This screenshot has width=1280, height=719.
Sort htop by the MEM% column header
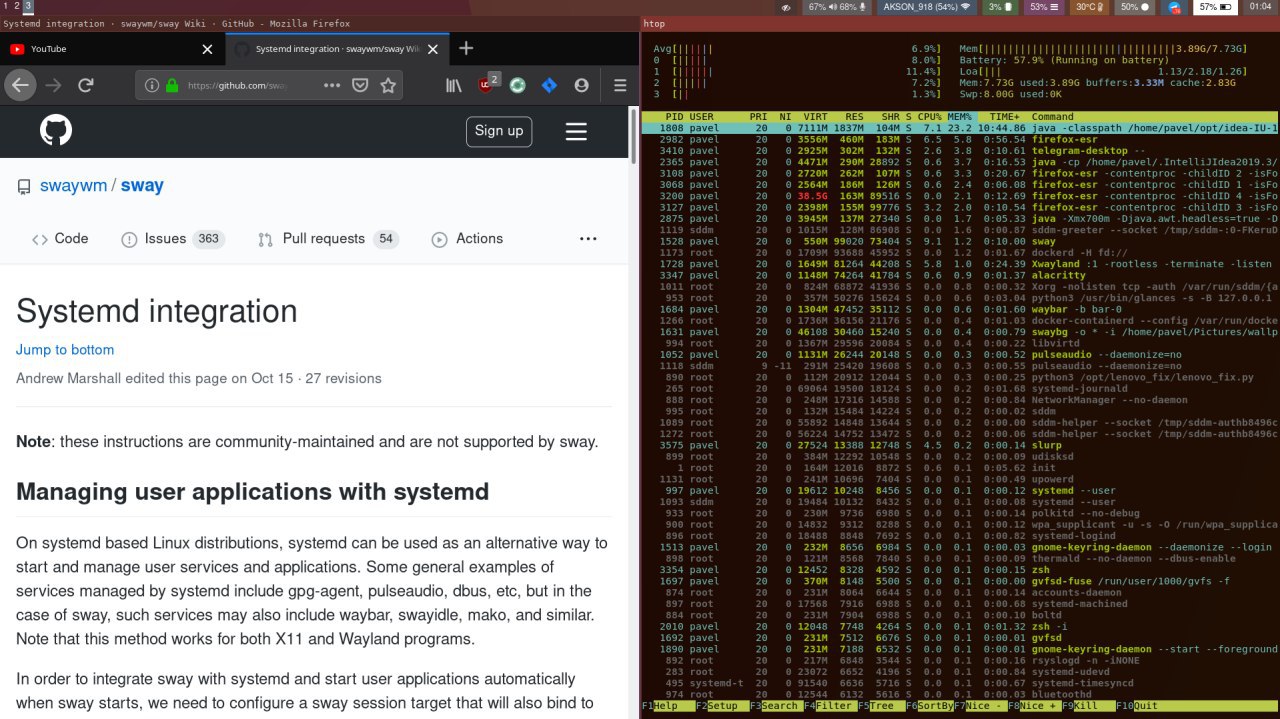coord(959,117)
